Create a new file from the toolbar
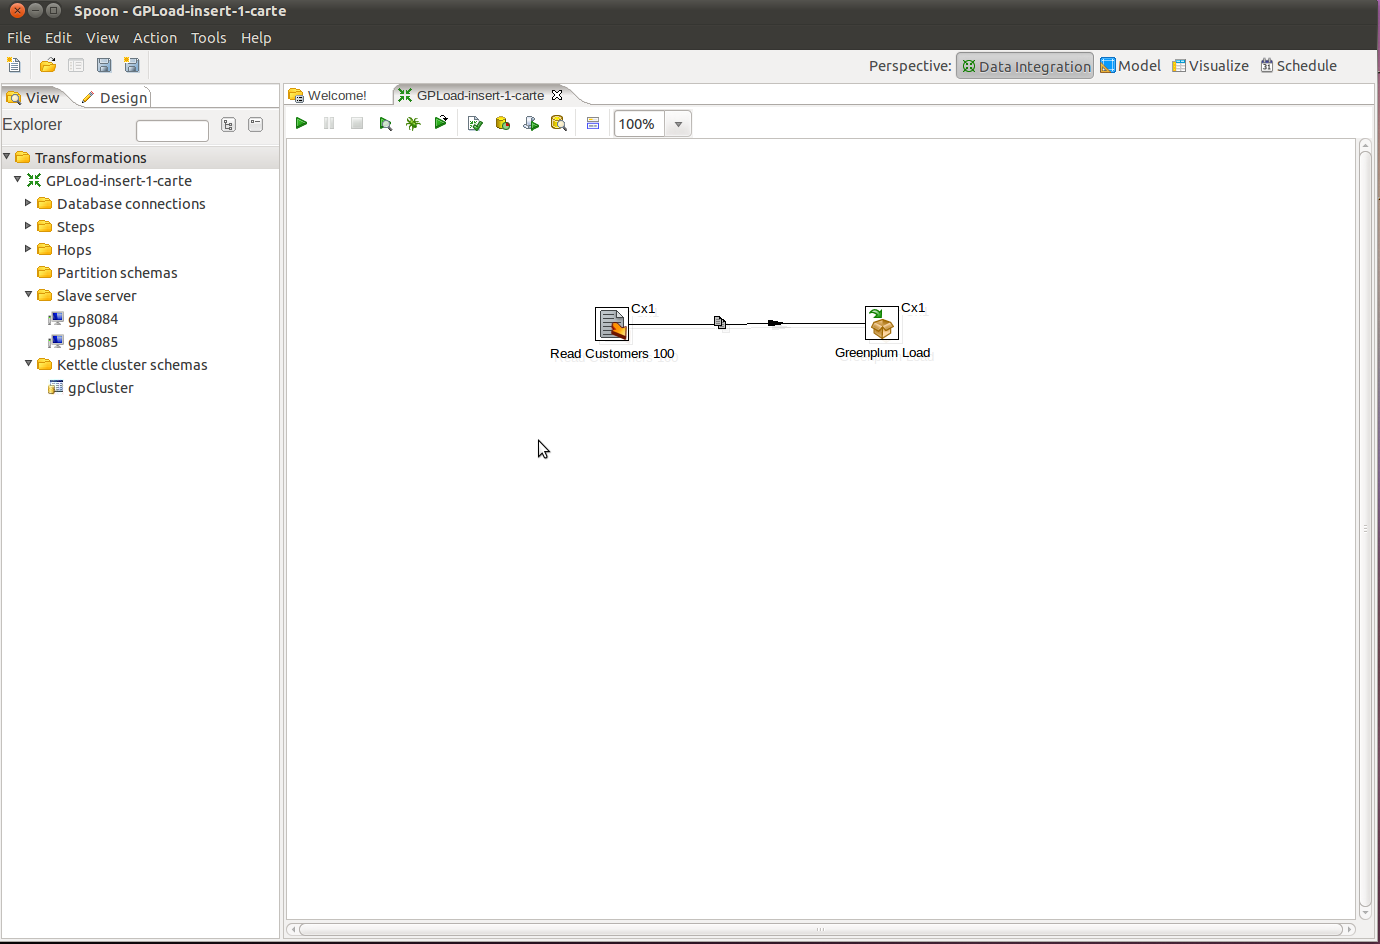Image resolution: width=1380 pixels, height=944 pixels. pyautogui.click(x=14, y=65)
